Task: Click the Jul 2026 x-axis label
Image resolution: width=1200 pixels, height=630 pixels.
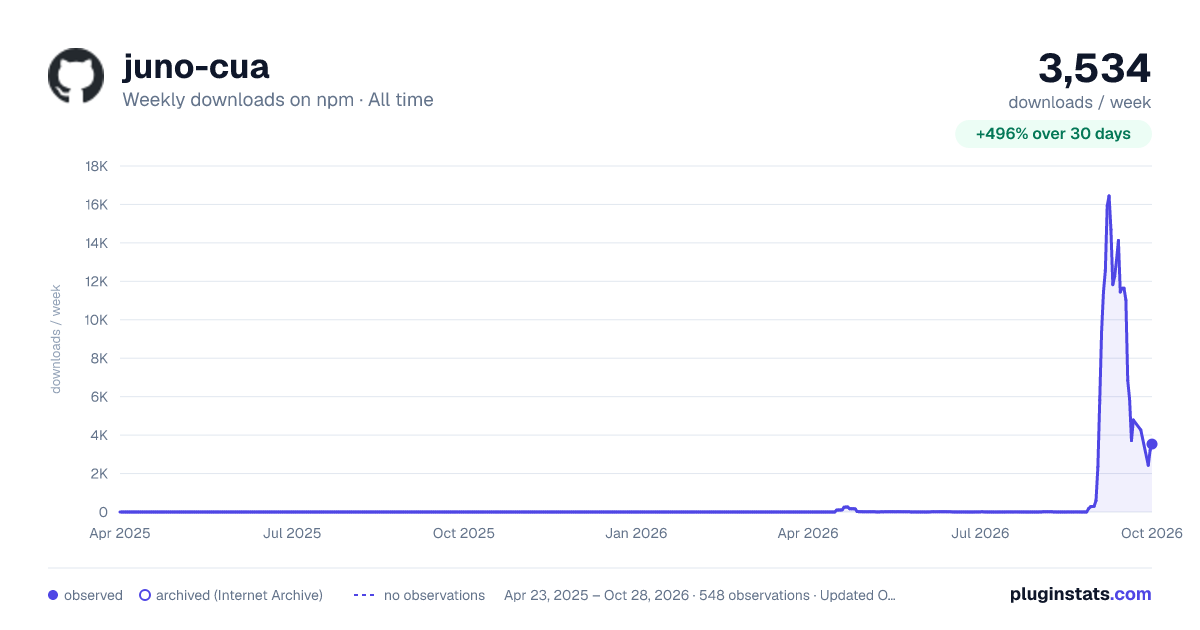Action: click(x=979, y=533)
